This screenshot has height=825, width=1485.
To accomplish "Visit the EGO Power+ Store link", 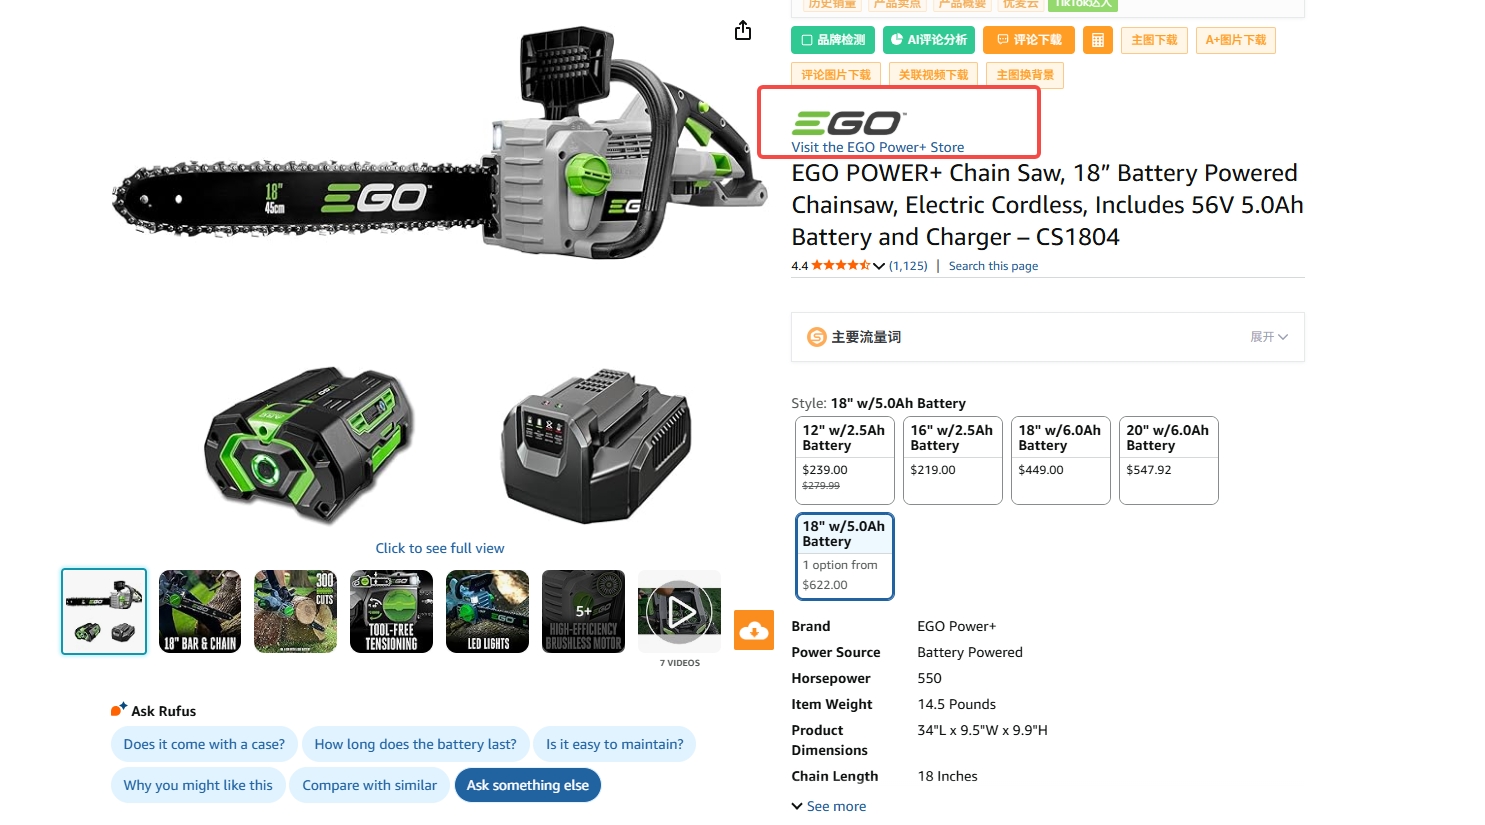I will tap(878, 147).
